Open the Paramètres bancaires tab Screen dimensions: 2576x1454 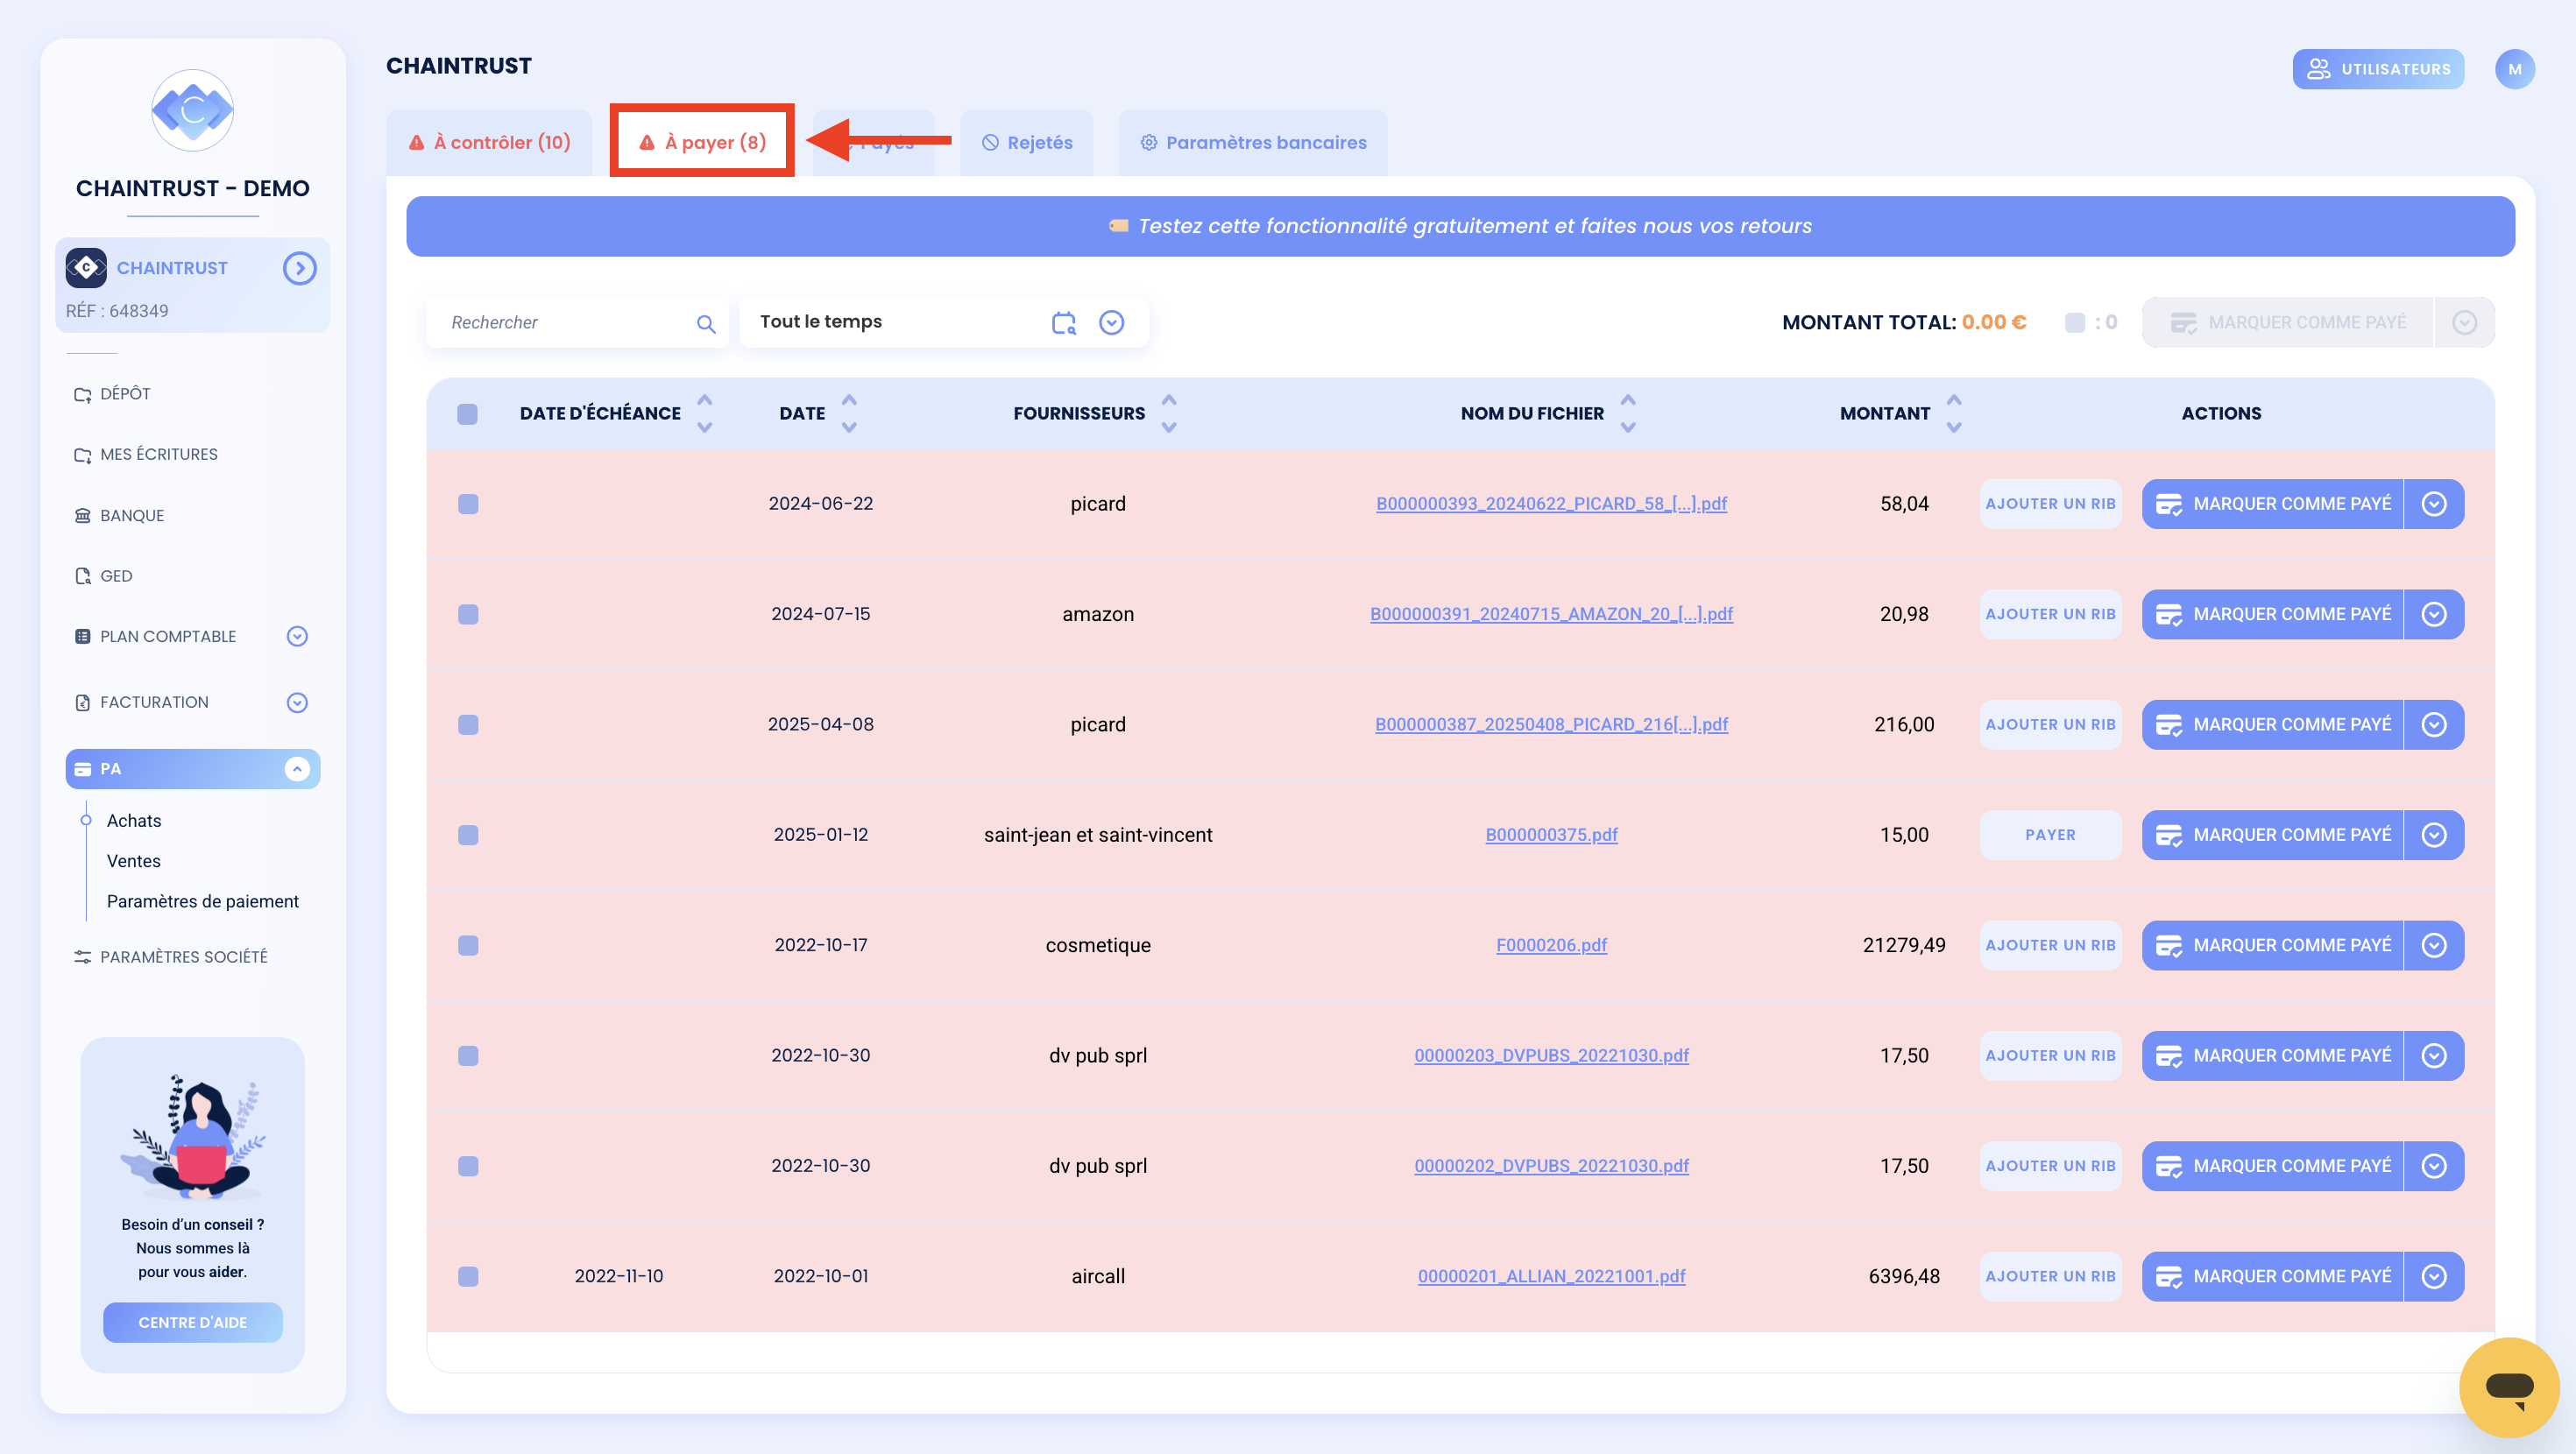pos(1253,142)
